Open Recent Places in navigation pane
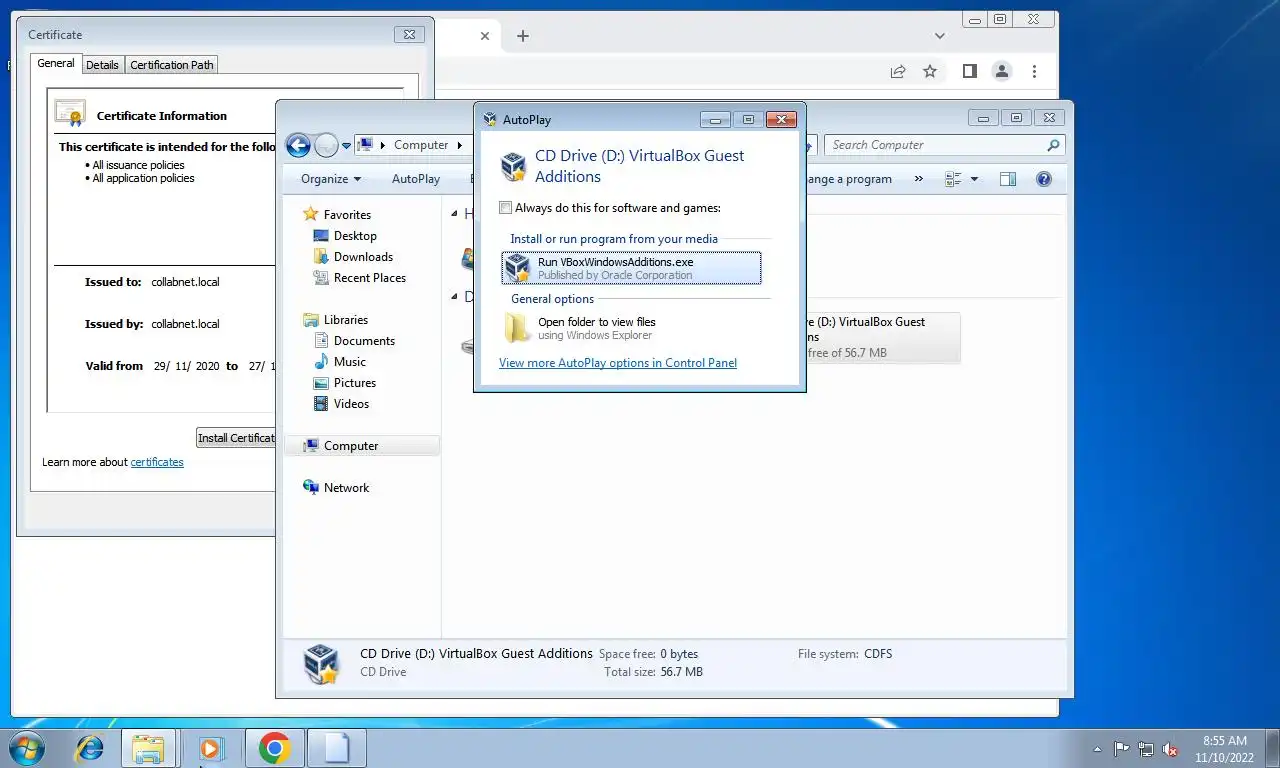The height and width of the screenshot is (768, 1280). 370,278
